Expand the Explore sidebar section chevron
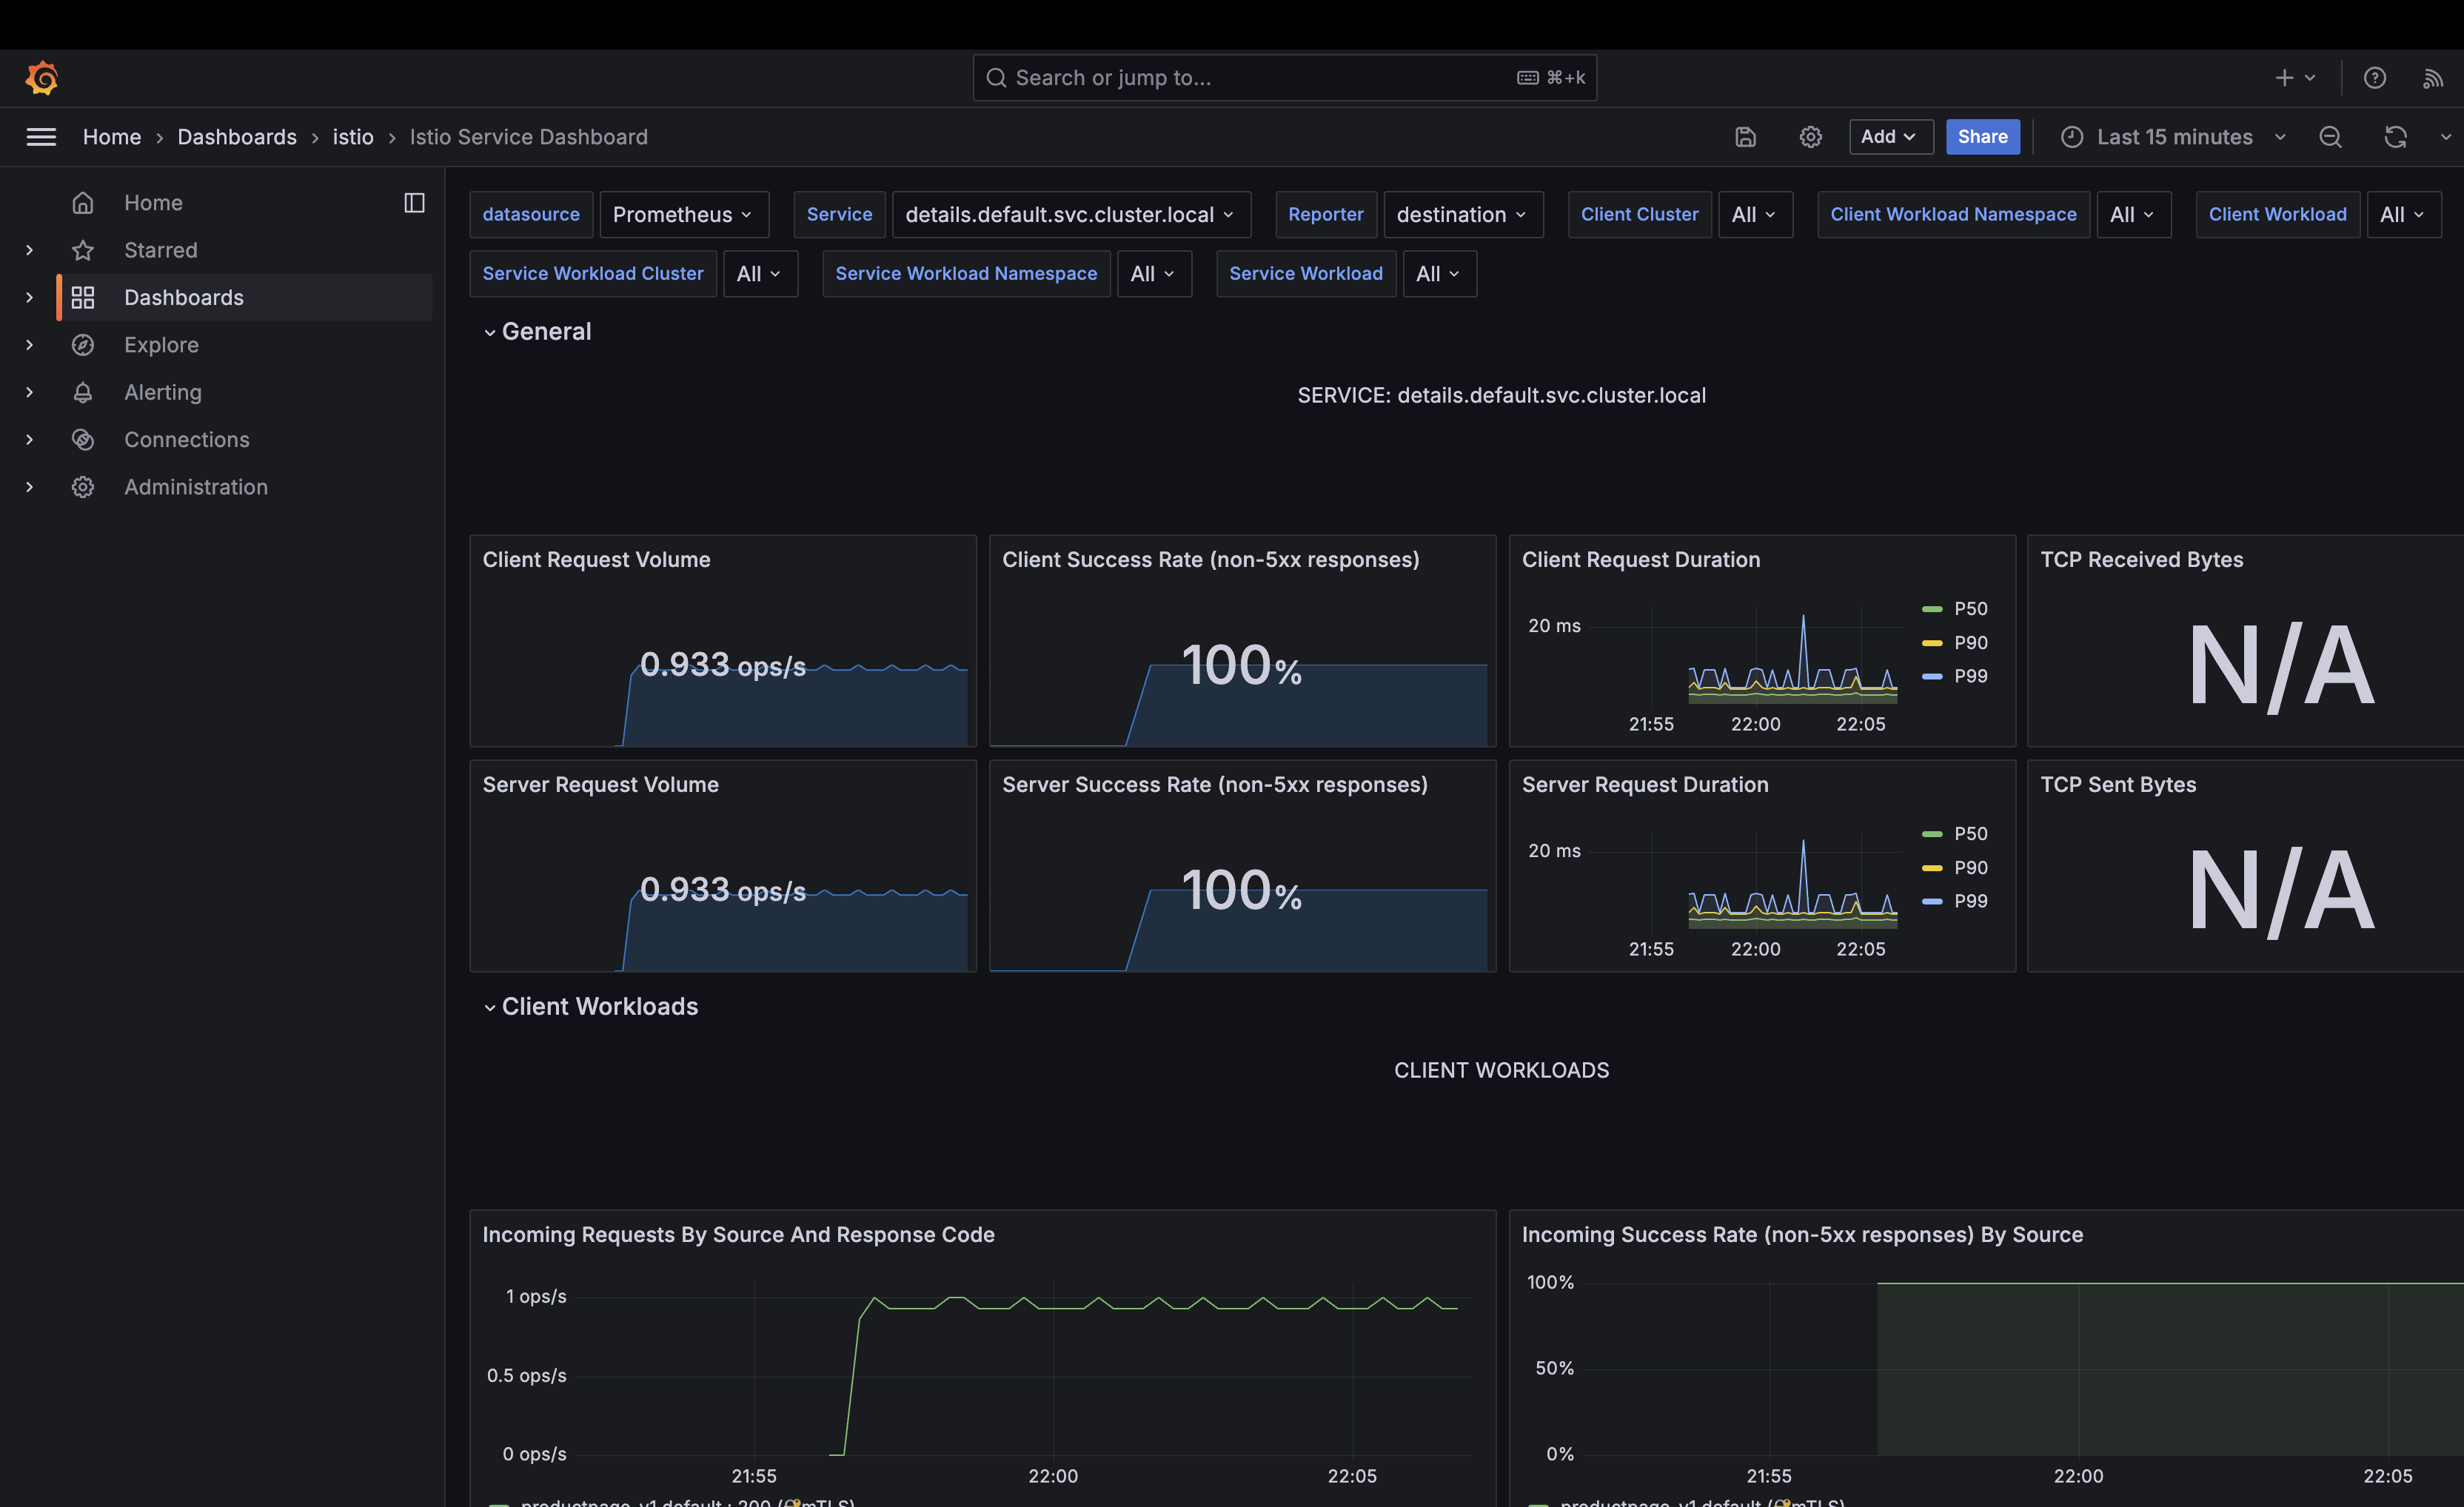 click(29, 345)
